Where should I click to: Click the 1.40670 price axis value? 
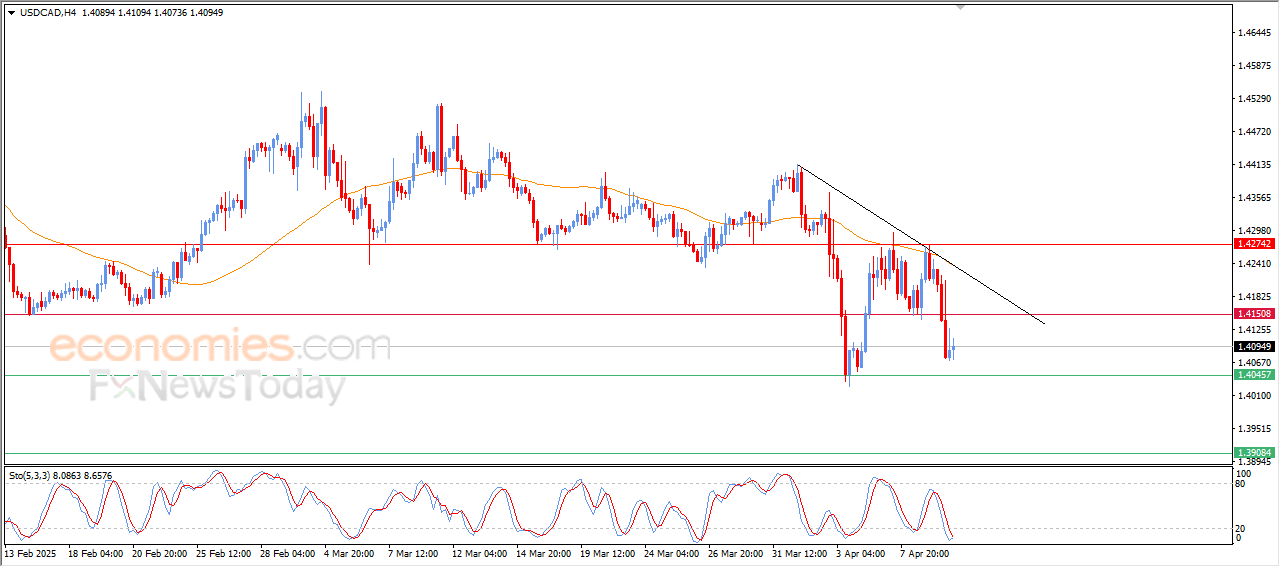point(1255,363)
